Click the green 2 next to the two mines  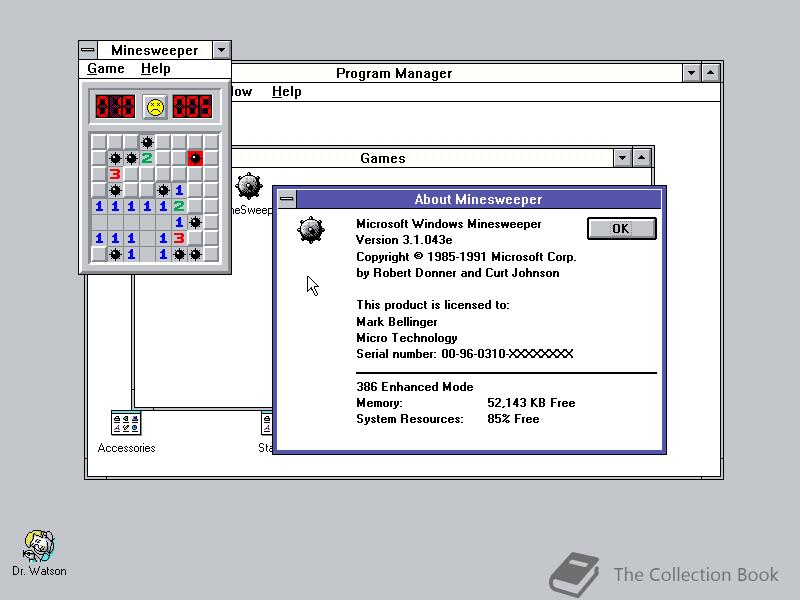147,158
